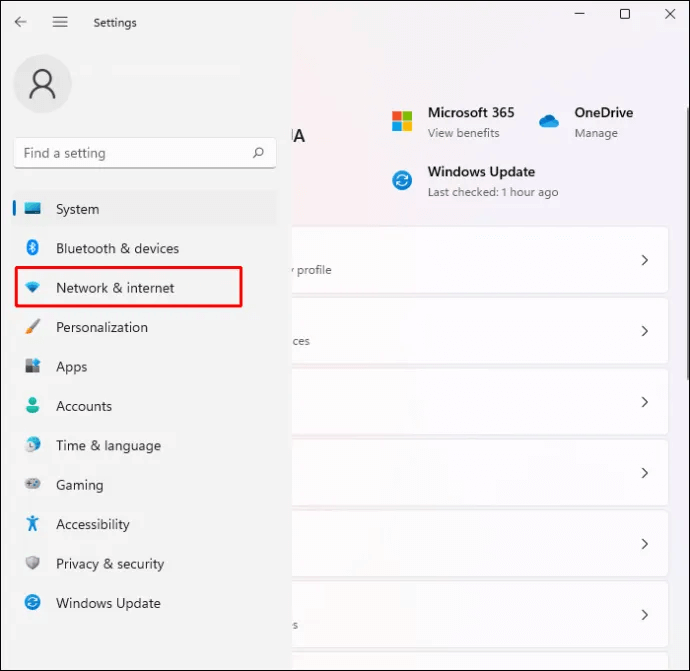The width and height of the screenshot is (690, 671).
Task: Click the Find a setting search box
Action: (x=135, y=153)
